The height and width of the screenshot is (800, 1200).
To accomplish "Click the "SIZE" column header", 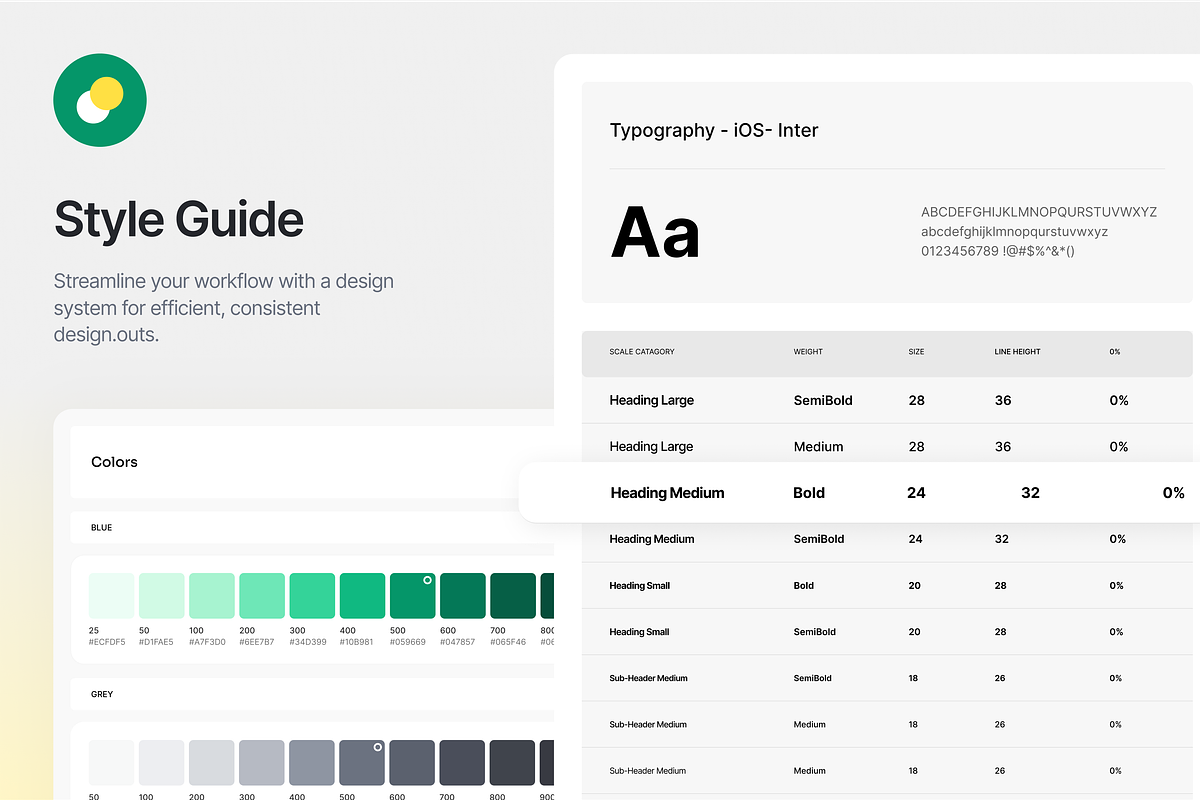I will [916, 352].
